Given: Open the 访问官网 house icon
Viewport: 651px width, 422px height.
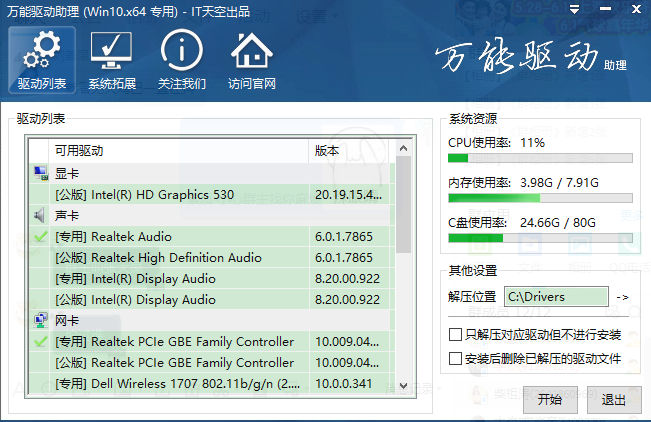Looking at the screenshot, I should pos(251,51).
